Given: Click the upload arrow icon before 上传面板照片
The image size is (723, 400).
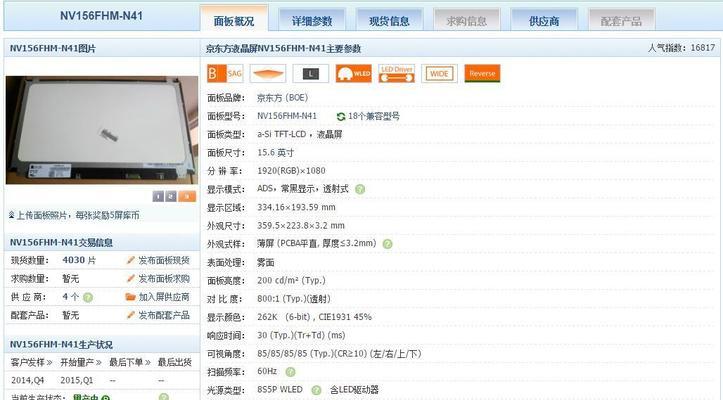Looking at the screenshot, I should 12,215.
